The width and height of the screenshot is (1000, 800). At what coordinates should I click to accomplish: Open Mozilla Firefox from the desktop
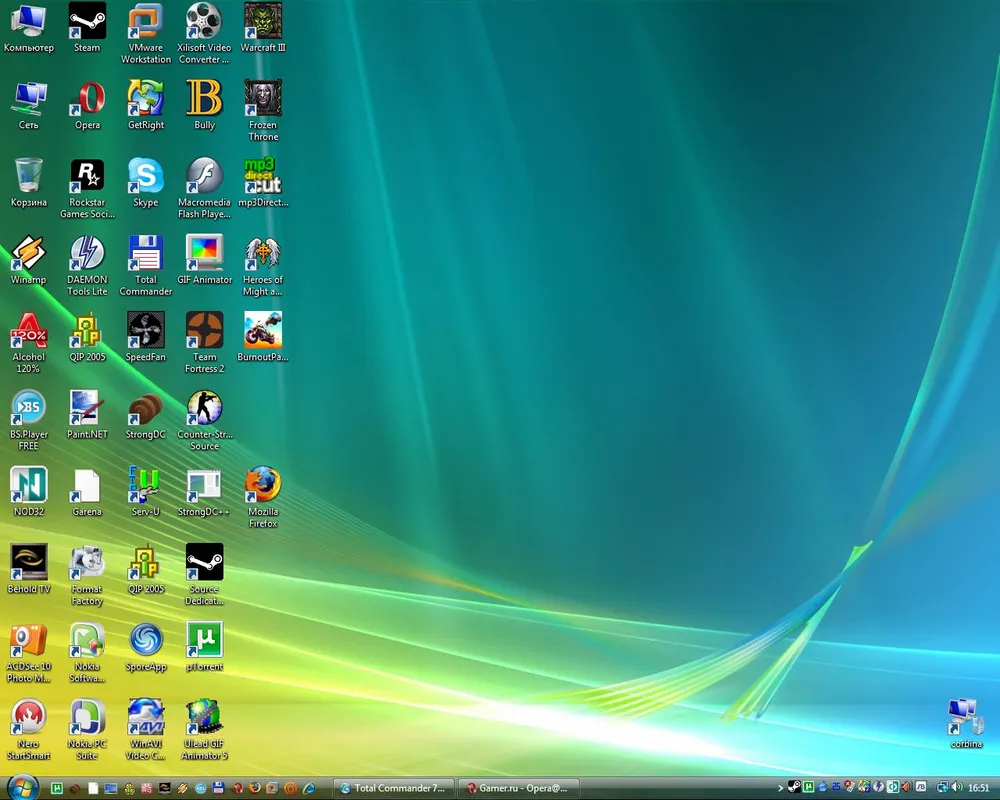pos(263,486)
